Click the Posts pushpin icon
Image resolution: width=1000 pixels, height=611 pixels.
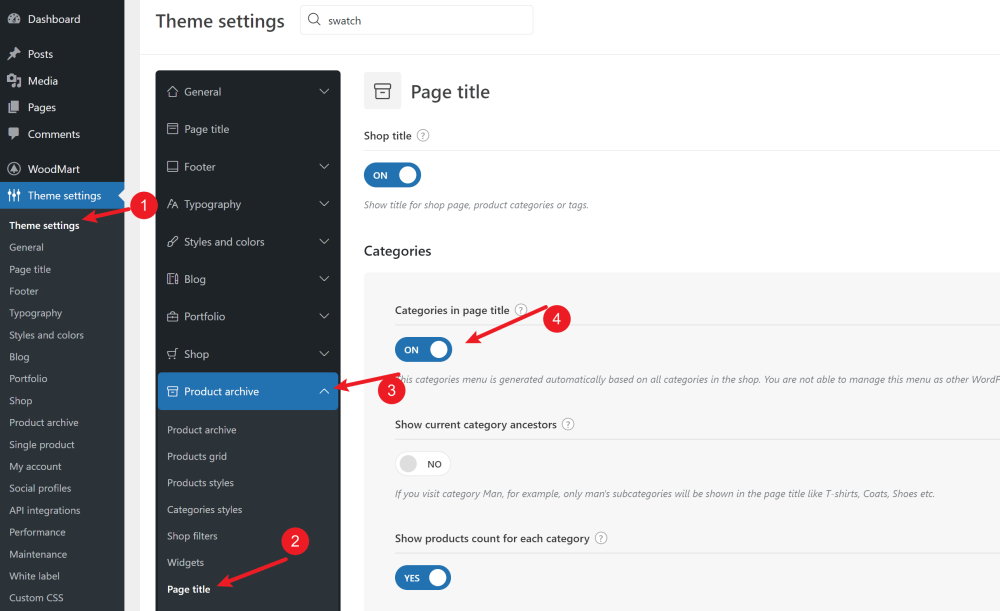coord(13,54)
